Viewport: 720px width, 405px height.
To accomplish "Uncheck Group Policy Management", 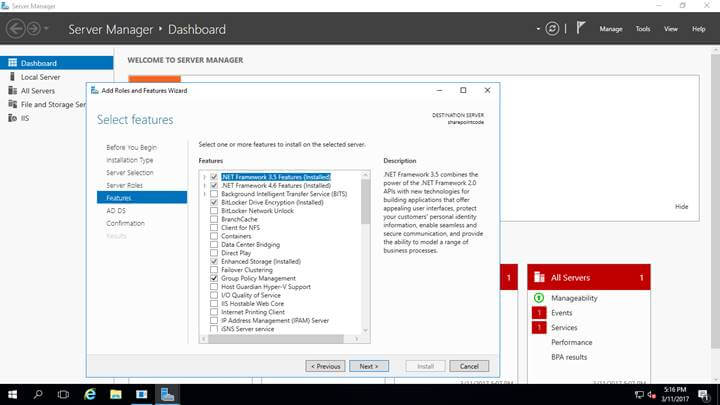I will coord(214,278).
